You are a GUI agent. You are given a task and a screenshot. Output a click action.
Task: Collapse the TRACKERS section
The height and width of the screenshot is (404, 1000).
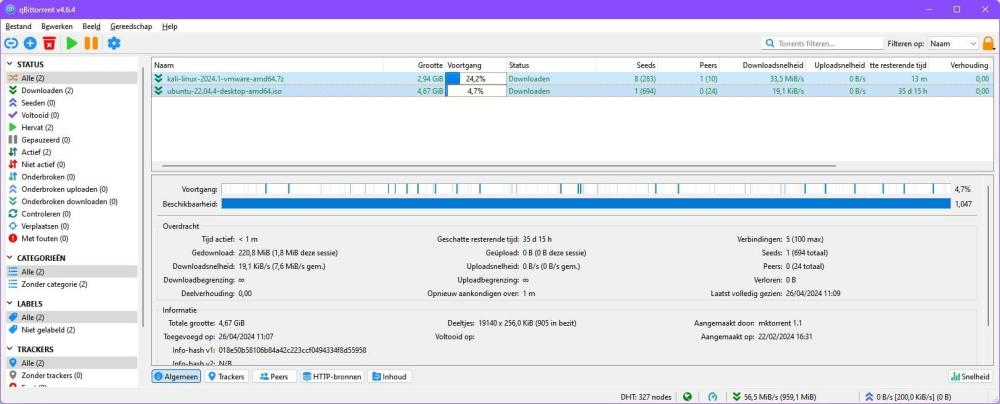click(11, 350)
